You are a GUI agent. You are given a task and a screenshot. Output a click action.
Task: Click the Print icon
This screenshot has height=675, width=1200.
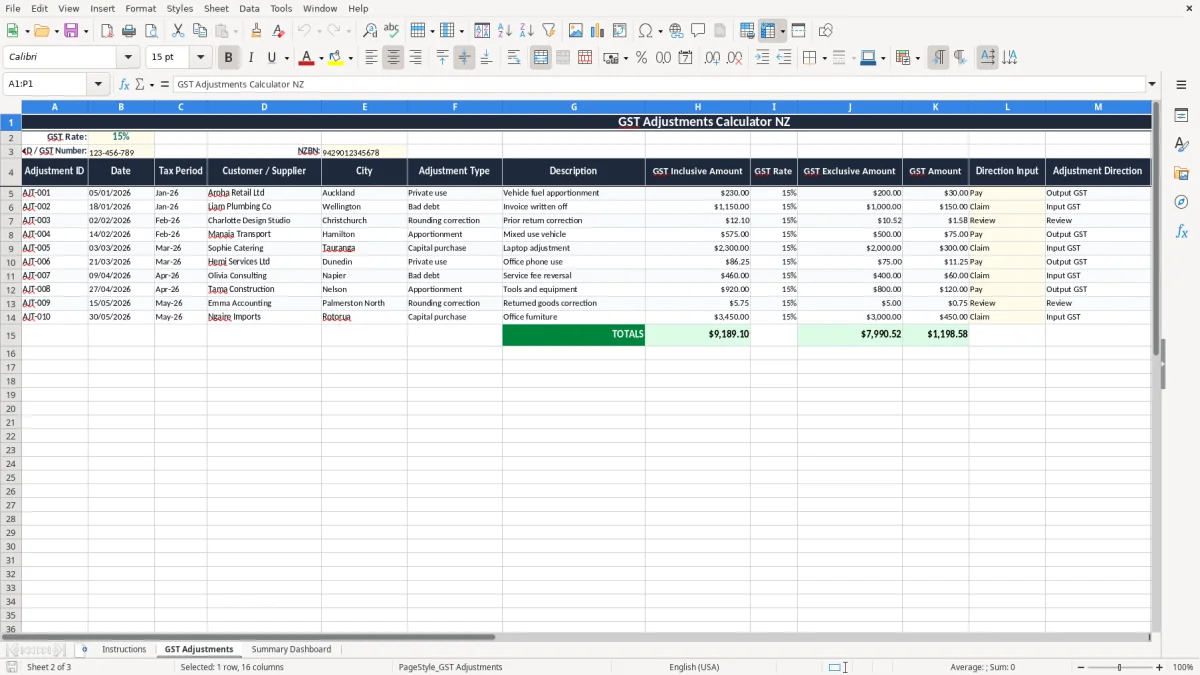point(129,31)
